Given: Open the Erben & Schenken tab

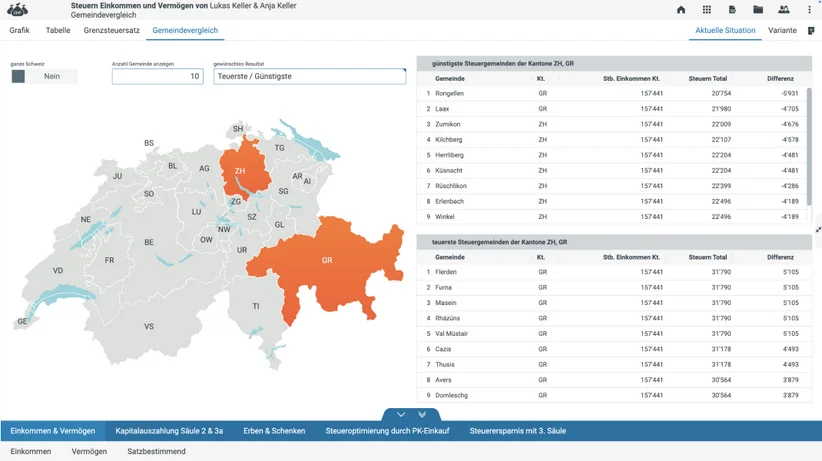Looking at the screenshot, I should [x=274, y=431].
